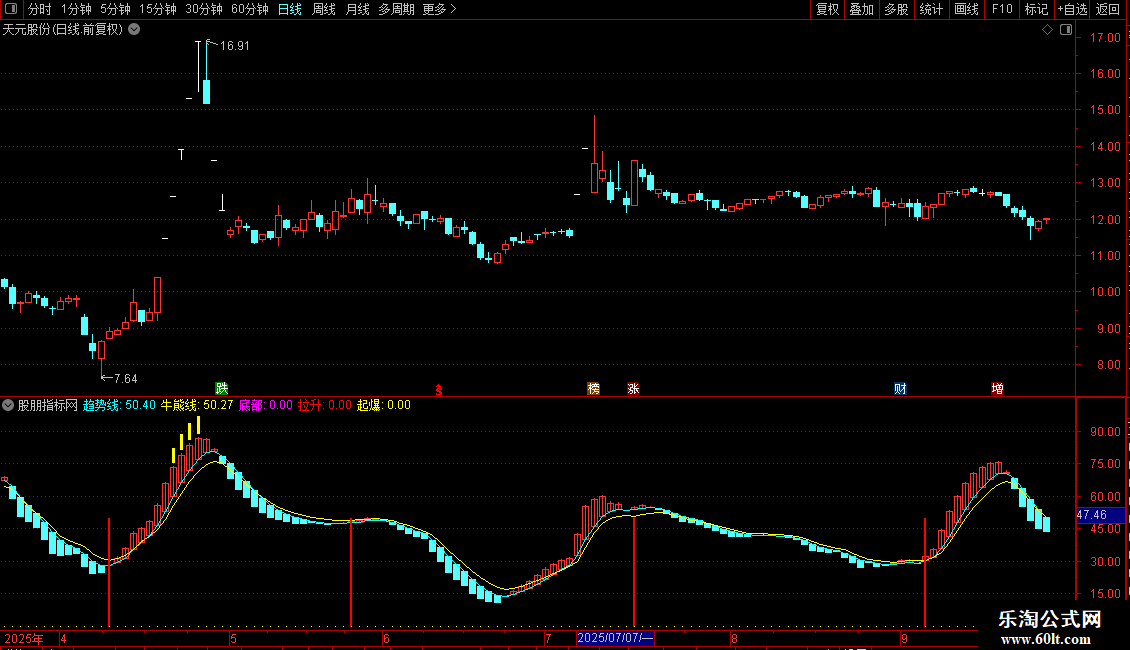Image resolution: width=1130 pixels, height=650 pixels.
Task: Click month 5 on the time axis
Action: click(x=233, y=638)
